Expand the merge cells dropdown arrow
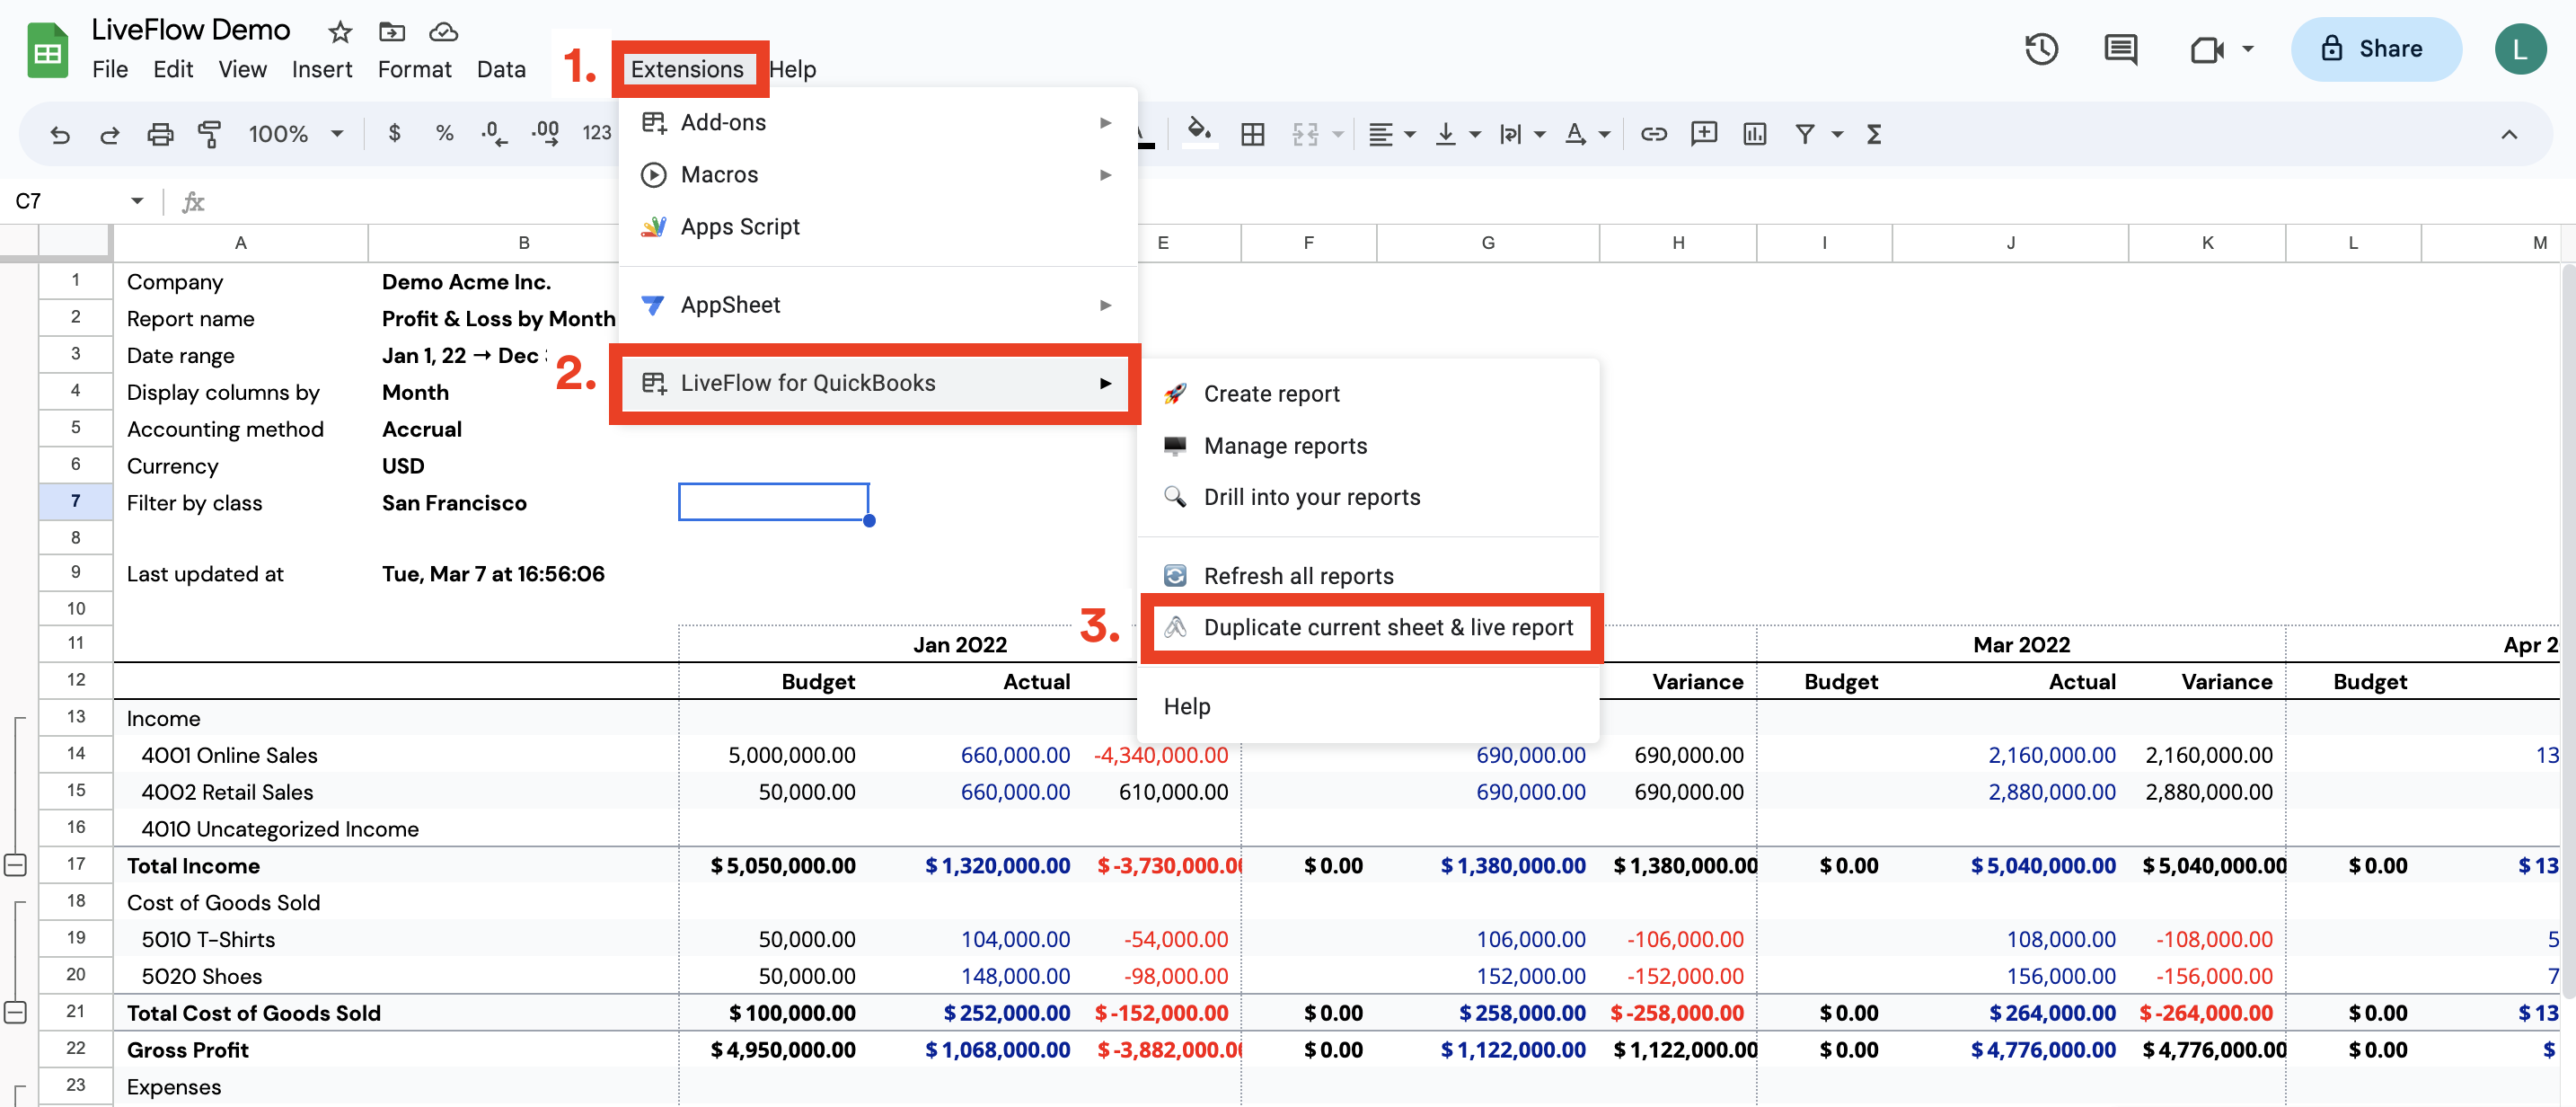The image size is (2576, 1107). click(x=1337, y=134)
